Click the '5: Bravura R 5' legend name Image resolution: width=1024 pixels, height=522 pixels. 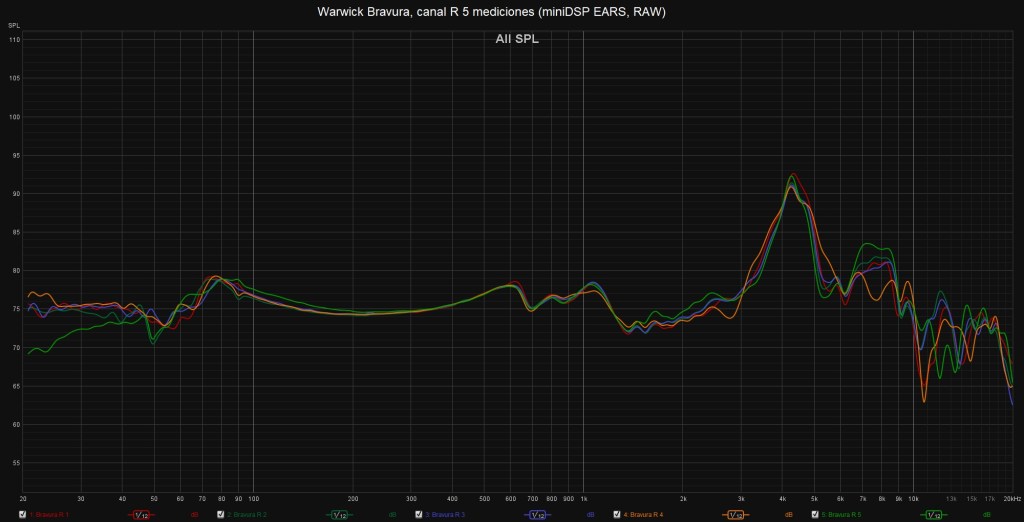(843, 515)
